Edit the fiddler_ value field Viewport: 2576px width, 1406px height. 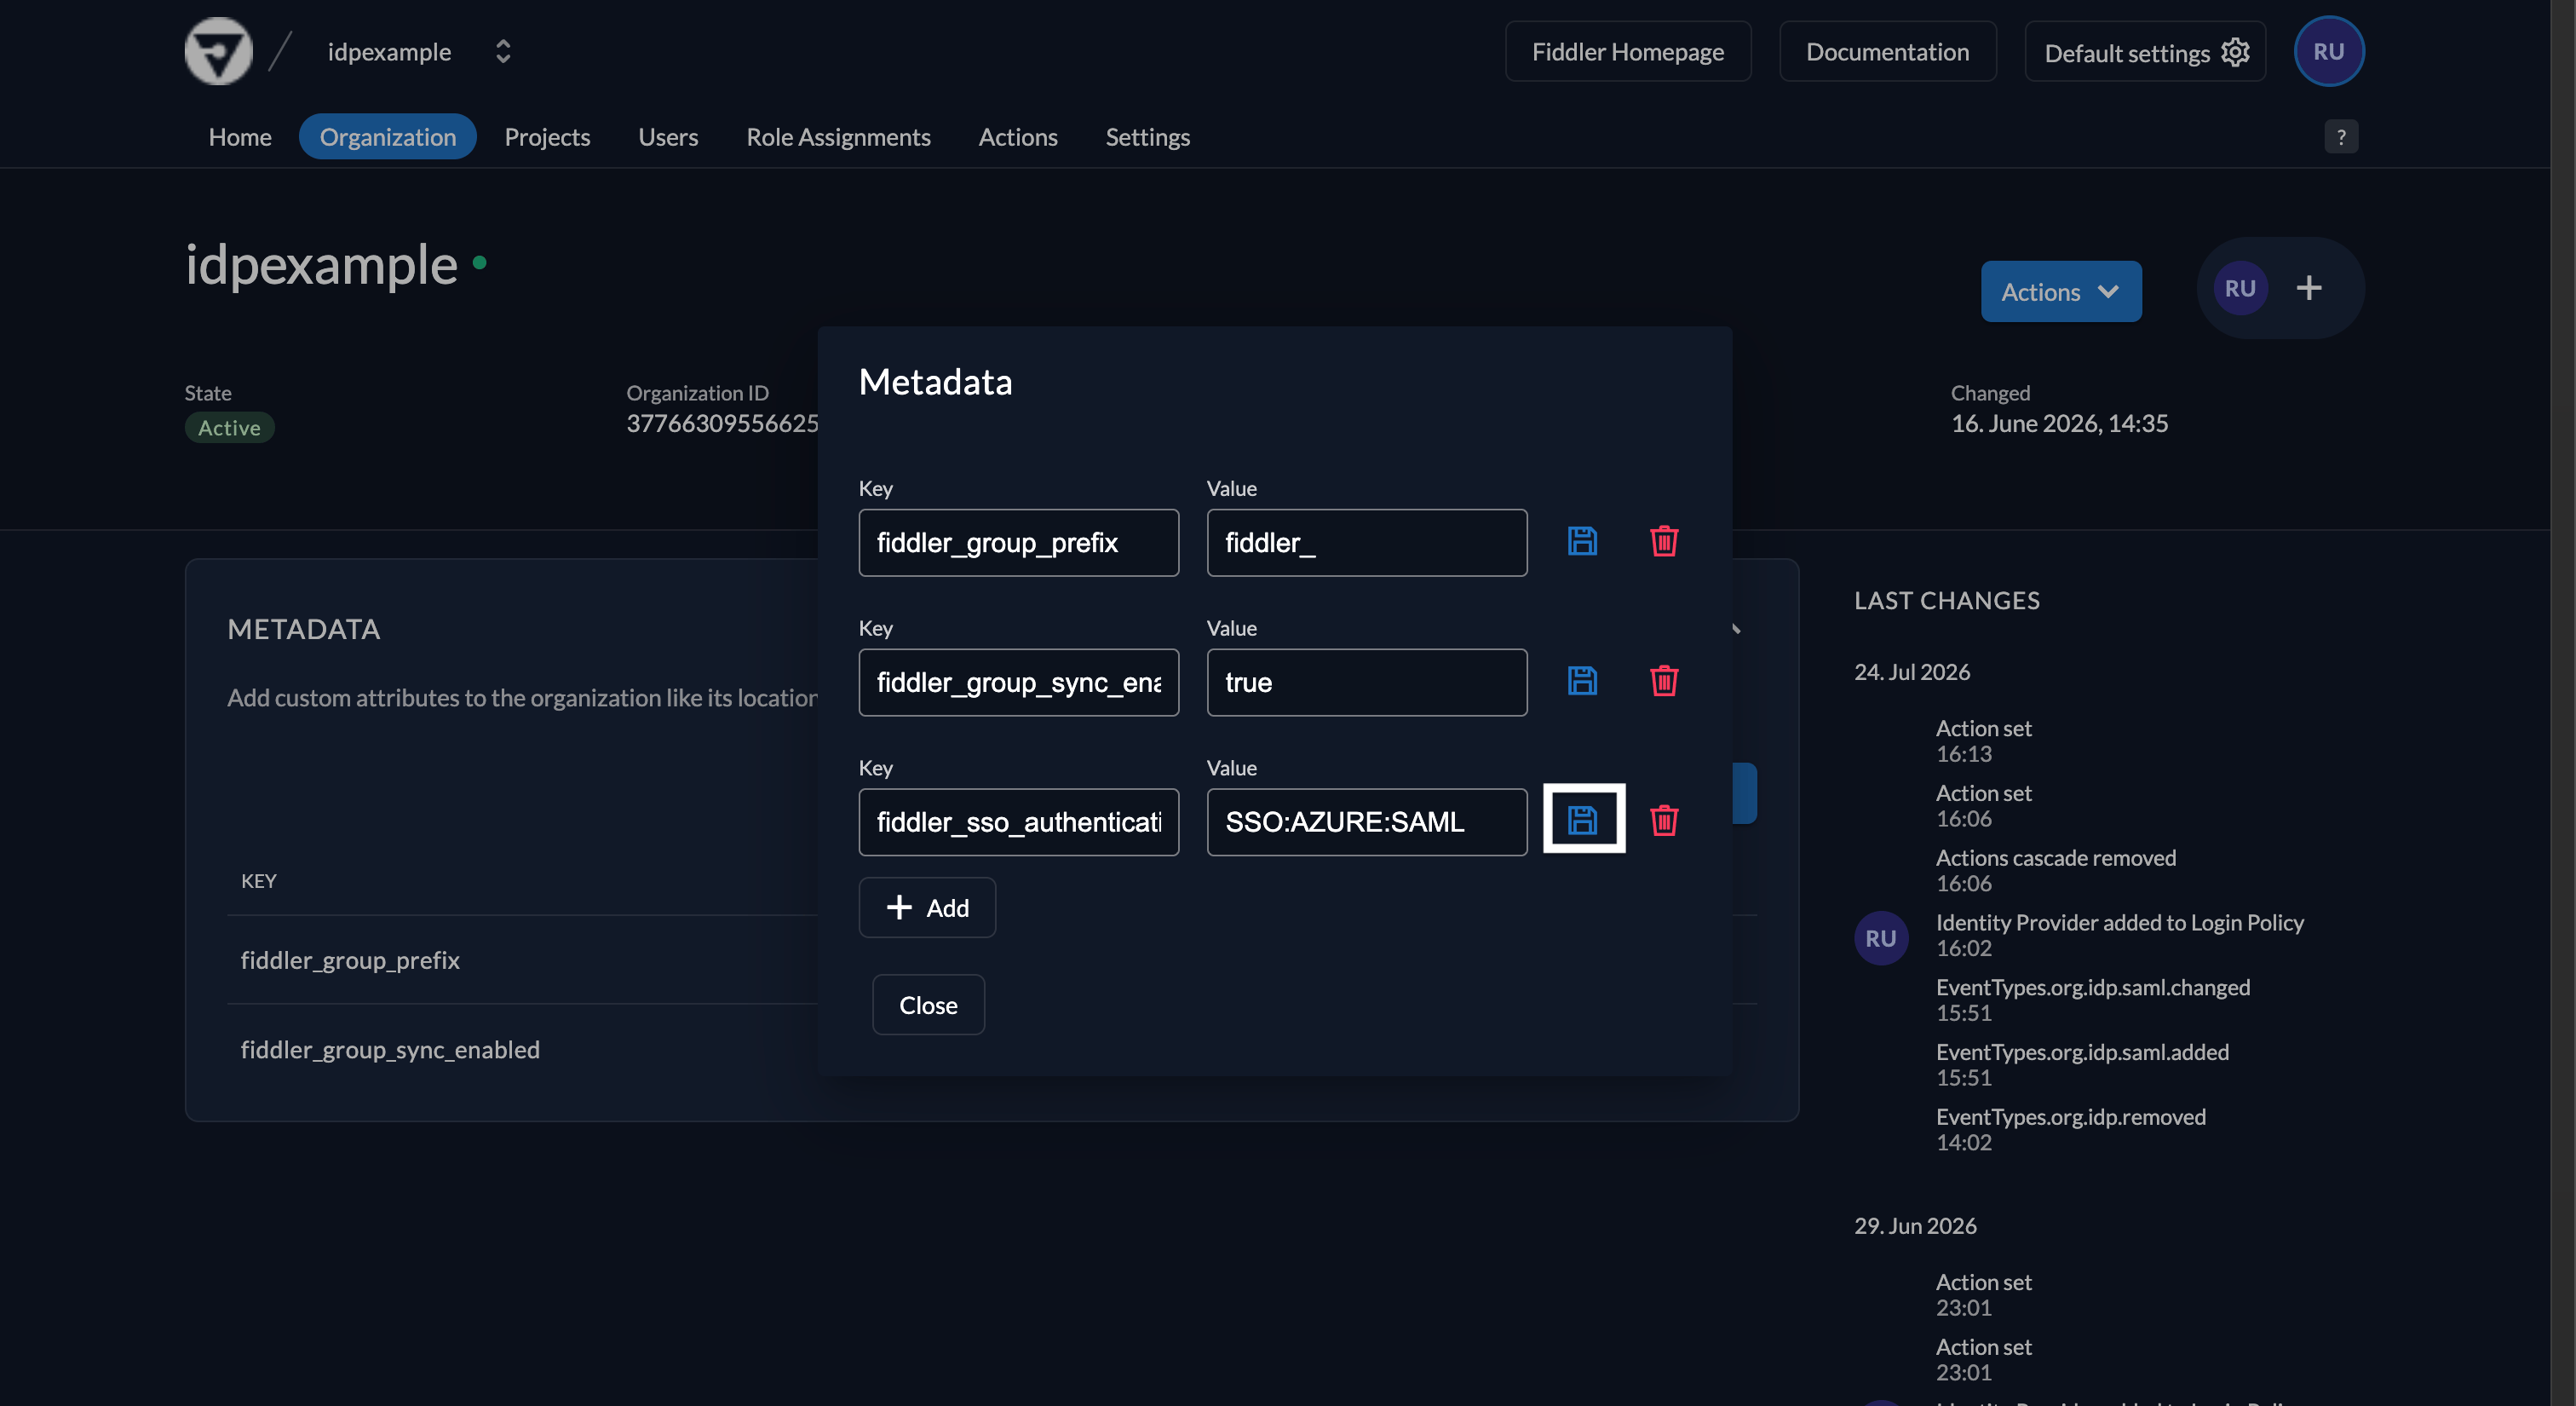(x=1366, y=543)
